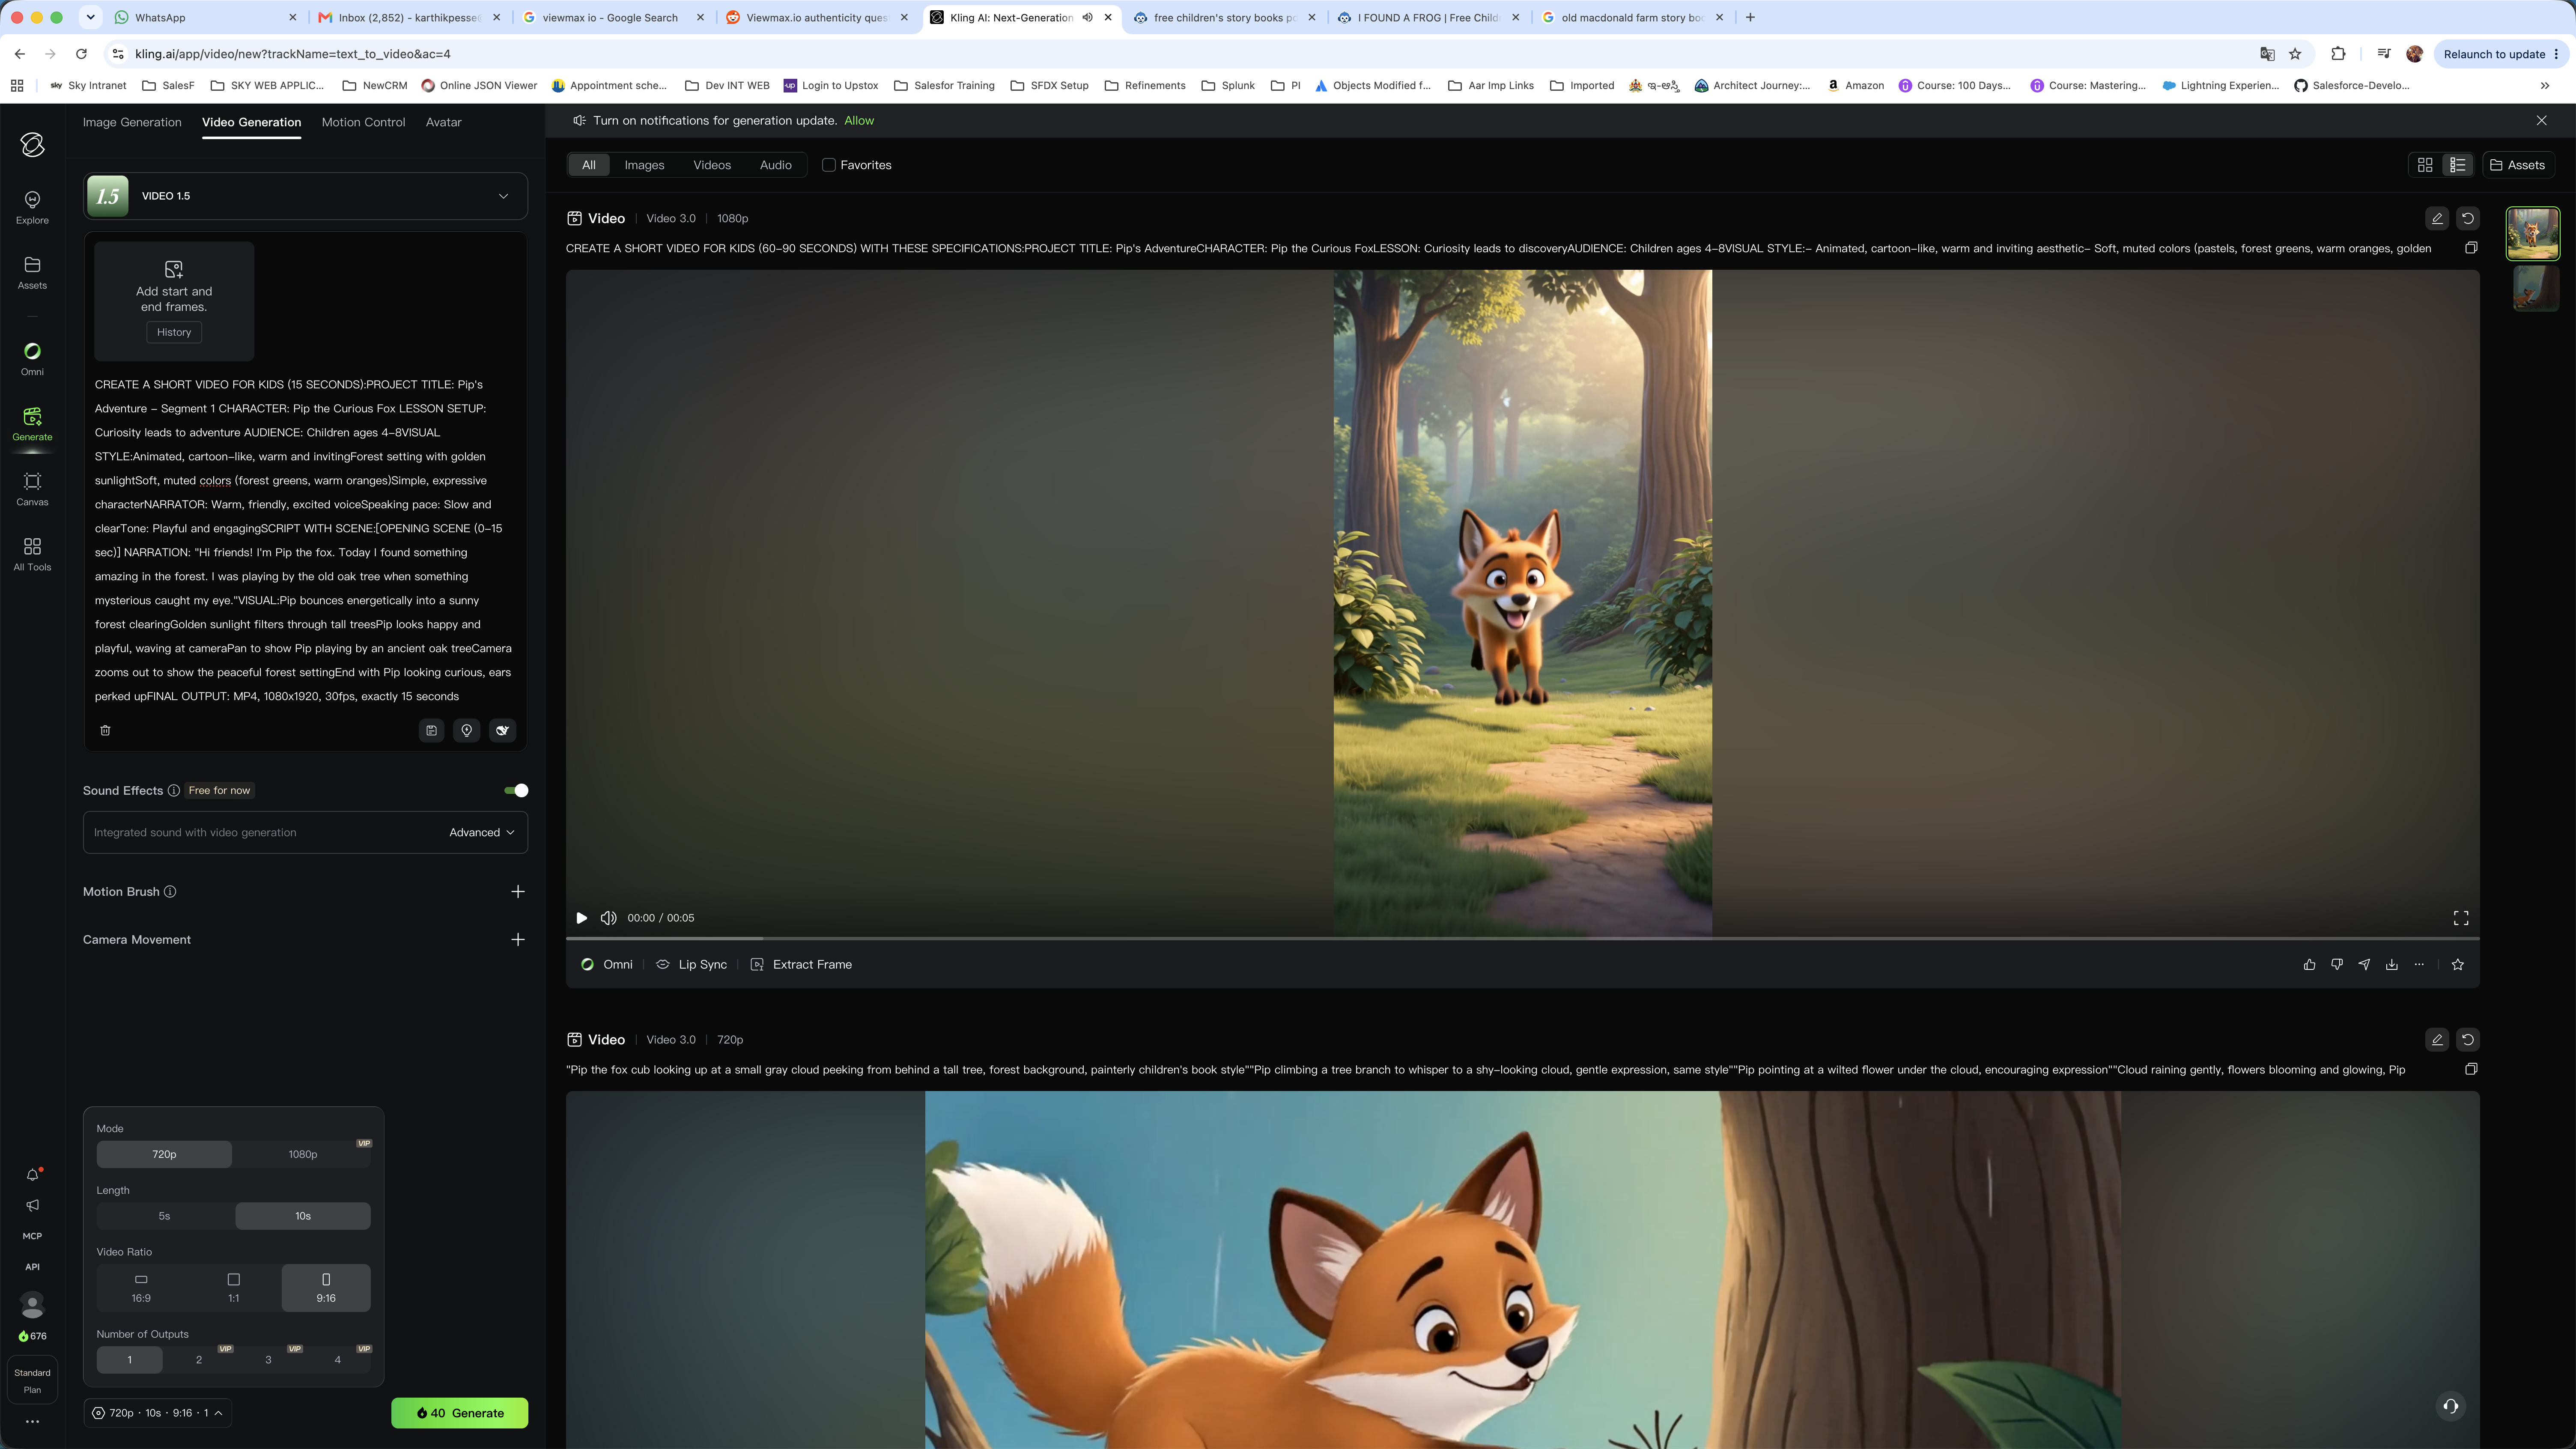Image resolution: width=2576 pixels, height=1449 pixels.
Task: Check the Favorites filter checkbox
Action: pyautogui.click(x=828, y=165)
